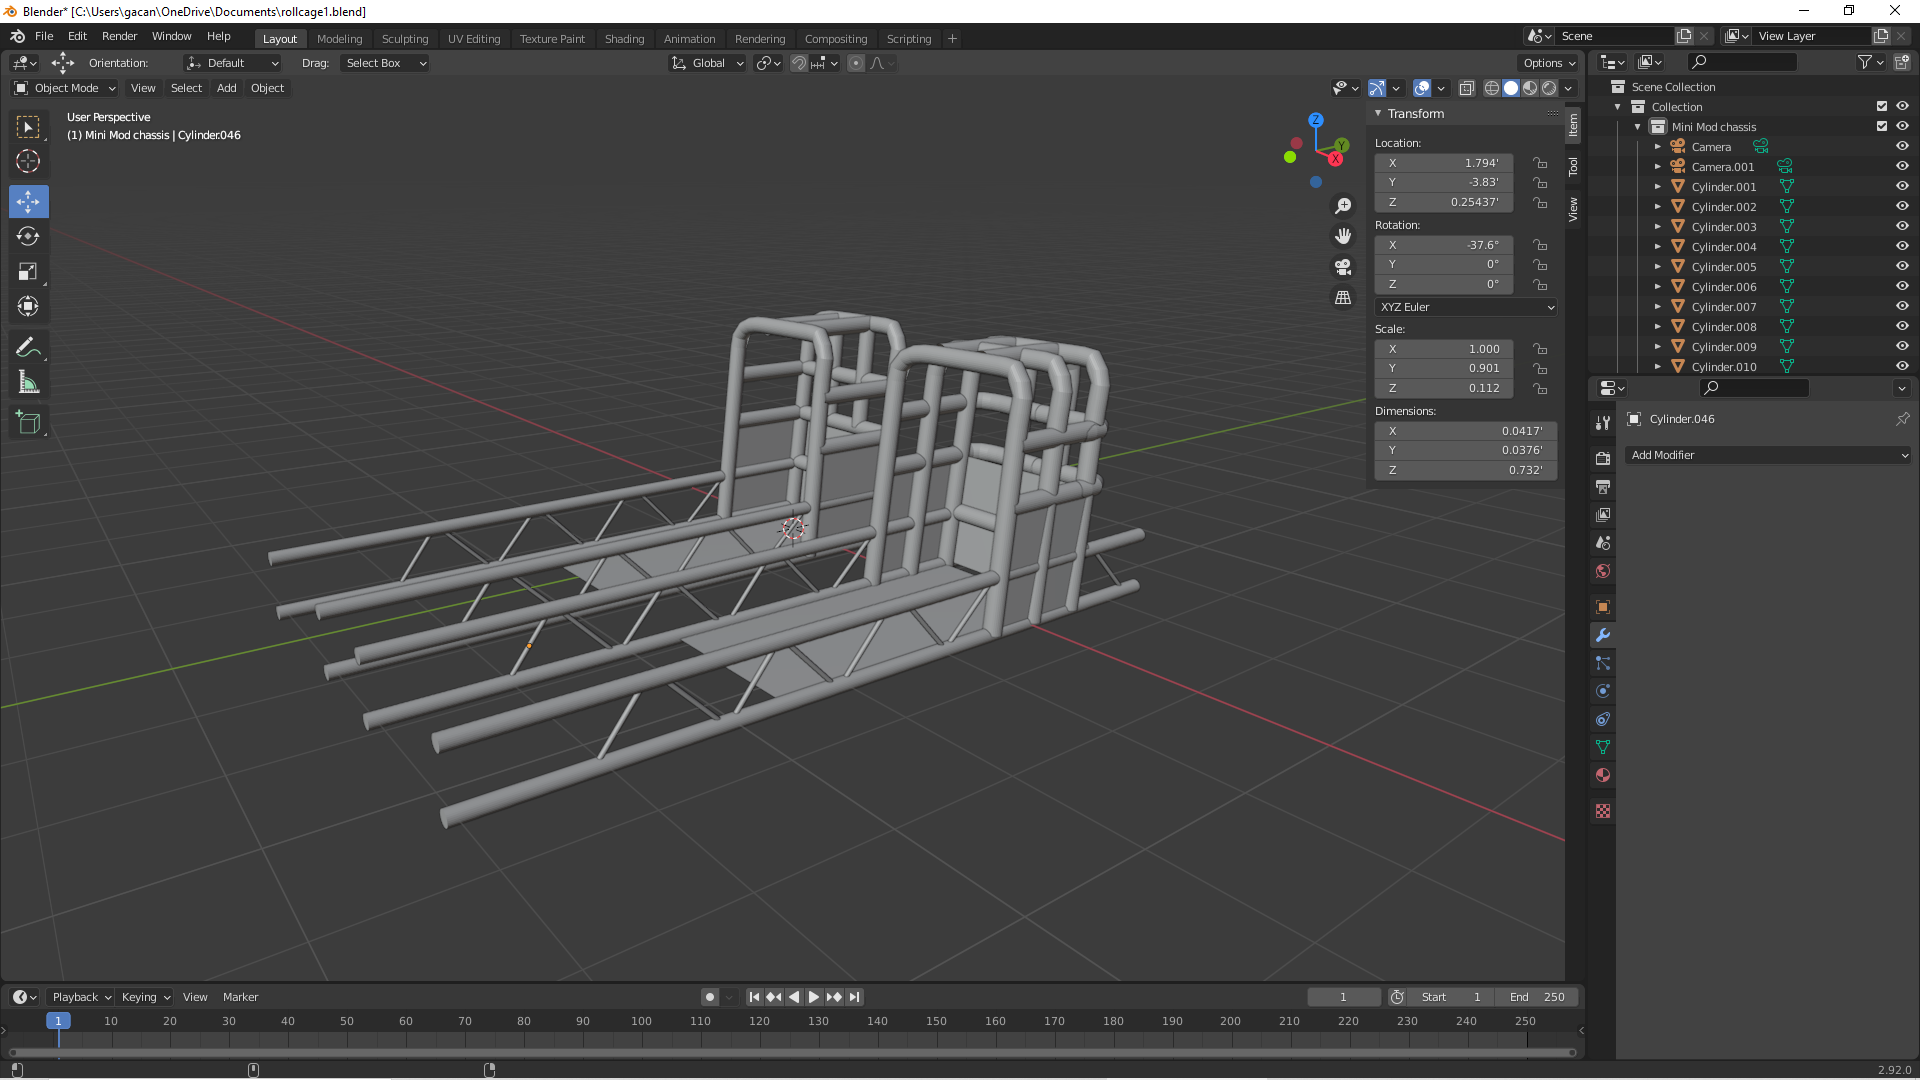Image resolution: width=1920 pixels, height=1080 pixels.
Task: Expand the Cylinder.005 outliner item
Action: (x=1657, y=267)
